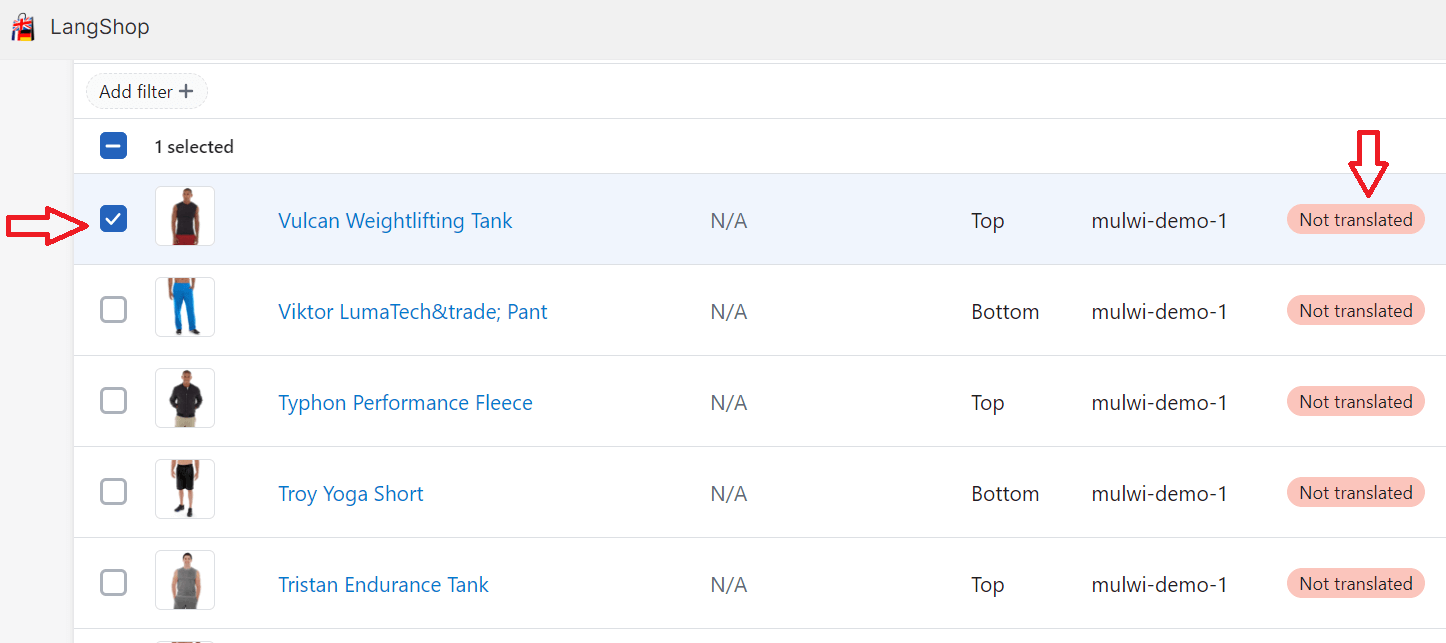
Task: Click mulwi-demo-1 in Vulcan Weightlifting Tank row
Action: point(1159,221)
